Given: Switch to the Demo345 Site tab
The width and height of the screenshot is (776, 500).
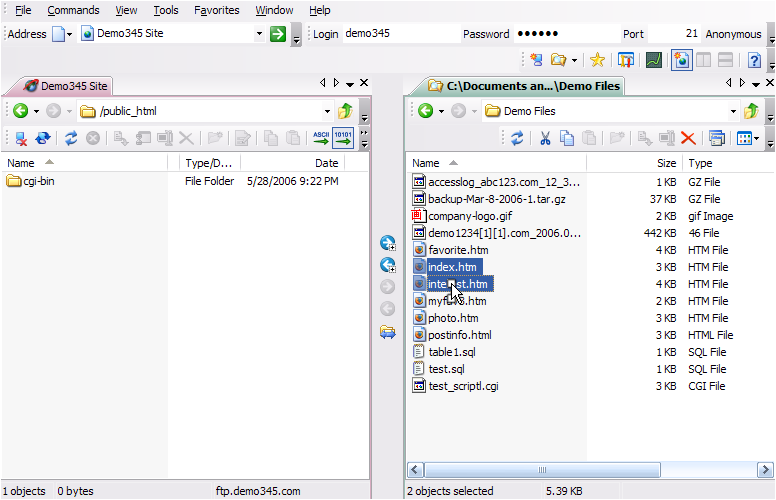Looking at the screenshot, I should click(66, 86).
